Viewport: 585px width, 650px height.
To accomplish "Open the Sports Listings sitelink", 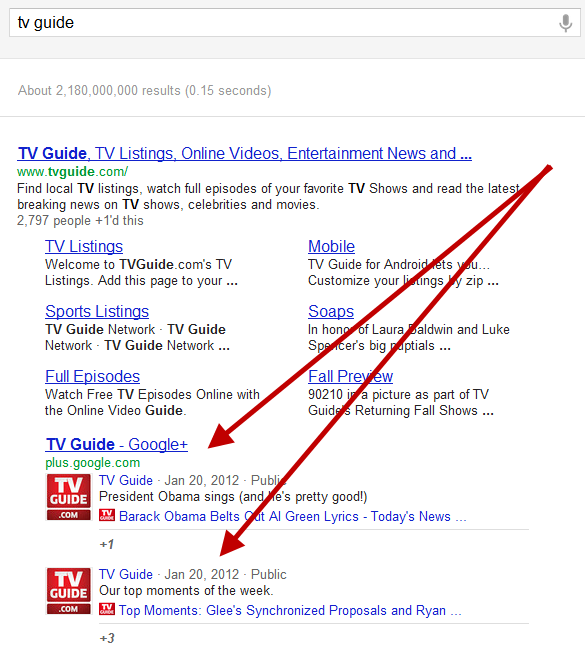I will point(97,311).
